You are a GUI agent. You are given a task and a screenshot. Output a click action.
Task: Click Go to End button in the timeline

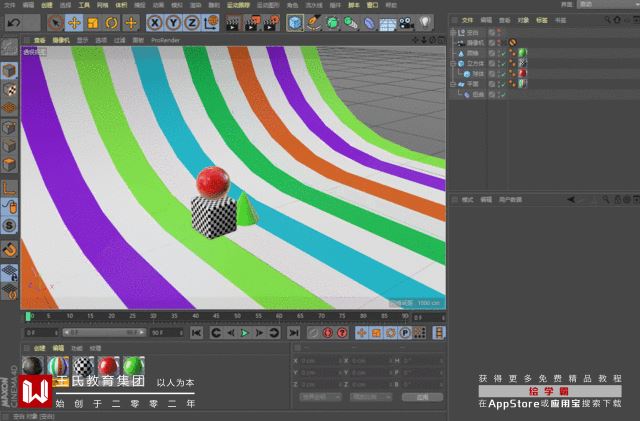tap(293, 333)
